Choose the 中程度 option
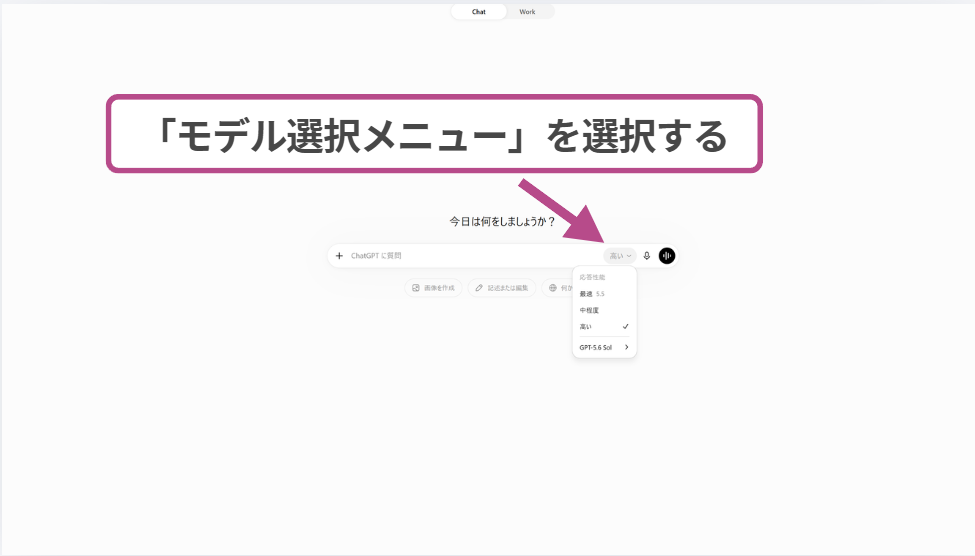 pyautogui.click(x=604, y=310)
